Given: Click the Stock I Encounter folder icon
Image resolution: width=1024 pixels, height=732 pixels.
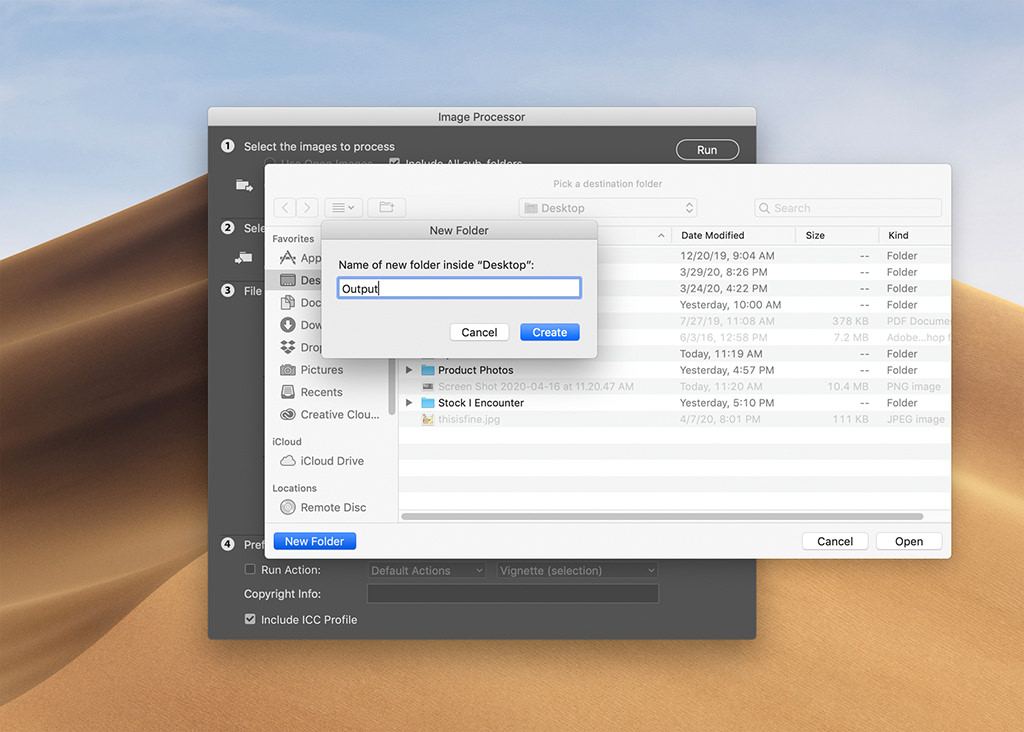Looking at the screenshot, I should [x=428, y=402].
